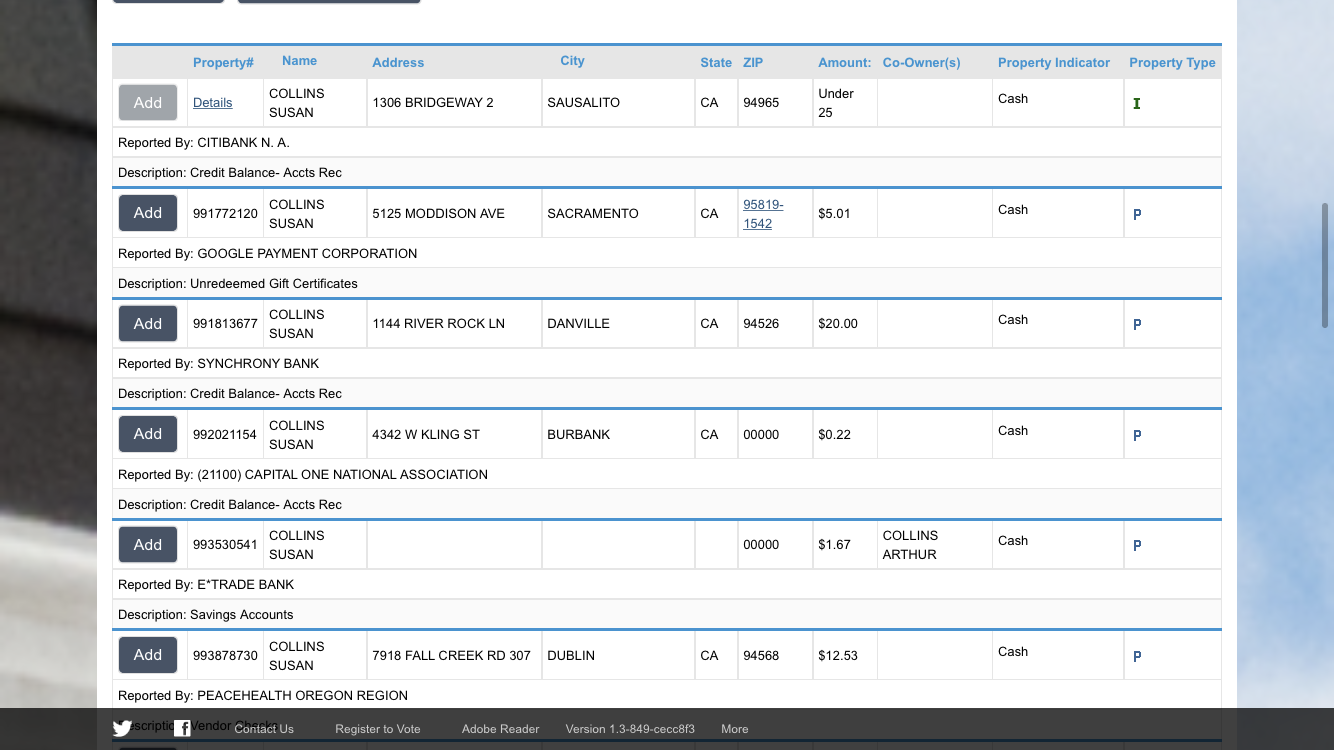Sort by City column header
The height and width of the screenshot is (750, 1334).
pos(572,60)
